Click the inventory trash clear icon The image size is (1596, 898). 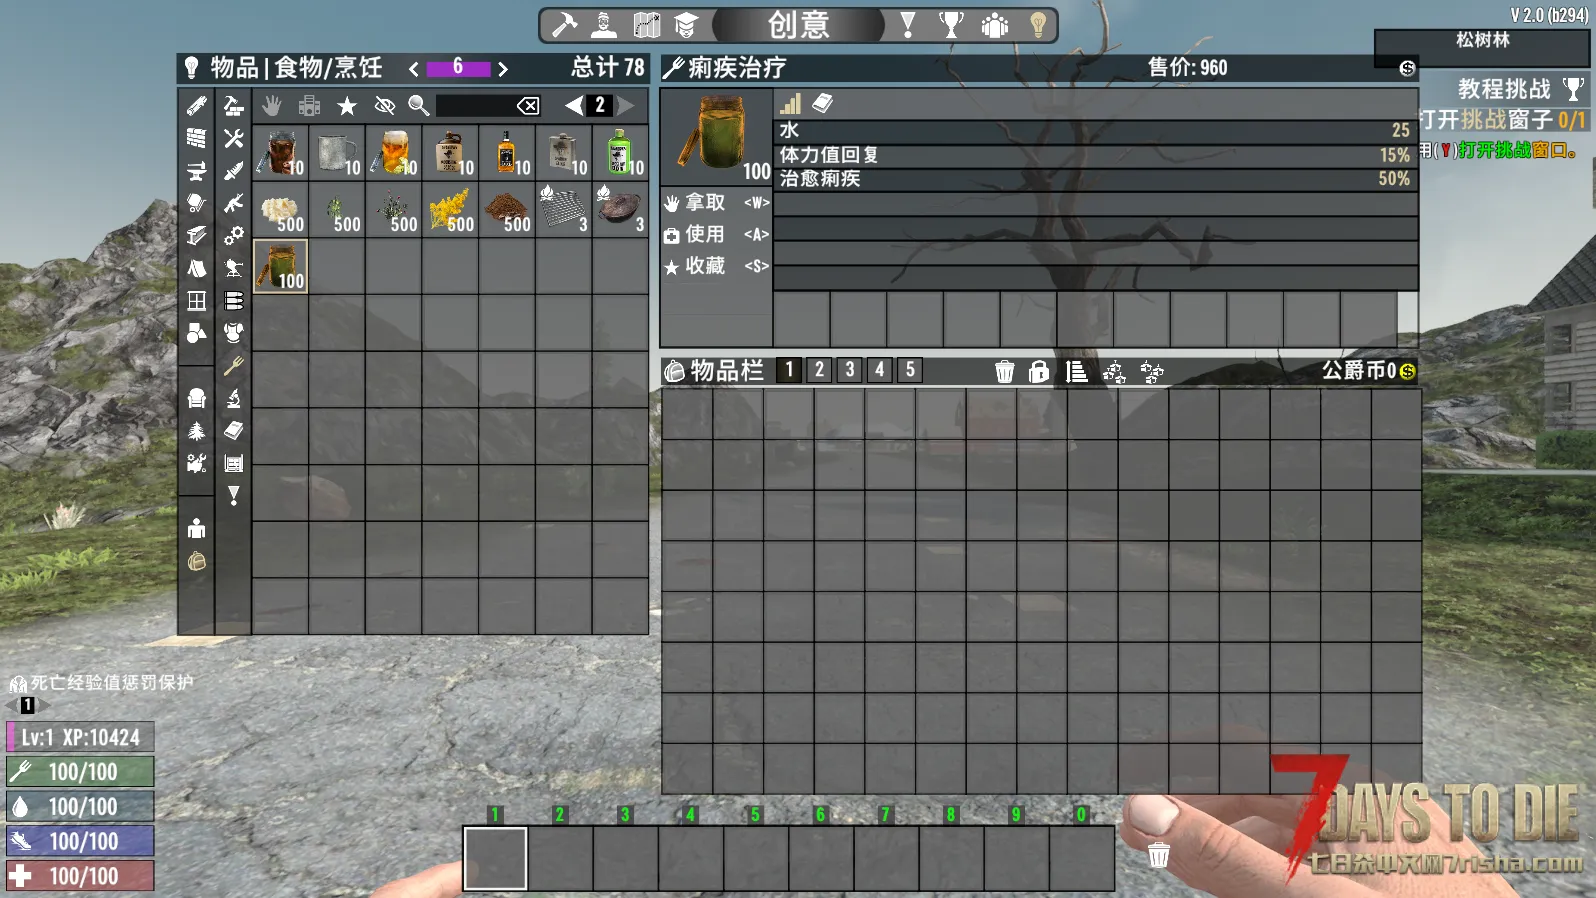tap(1005, 372)
